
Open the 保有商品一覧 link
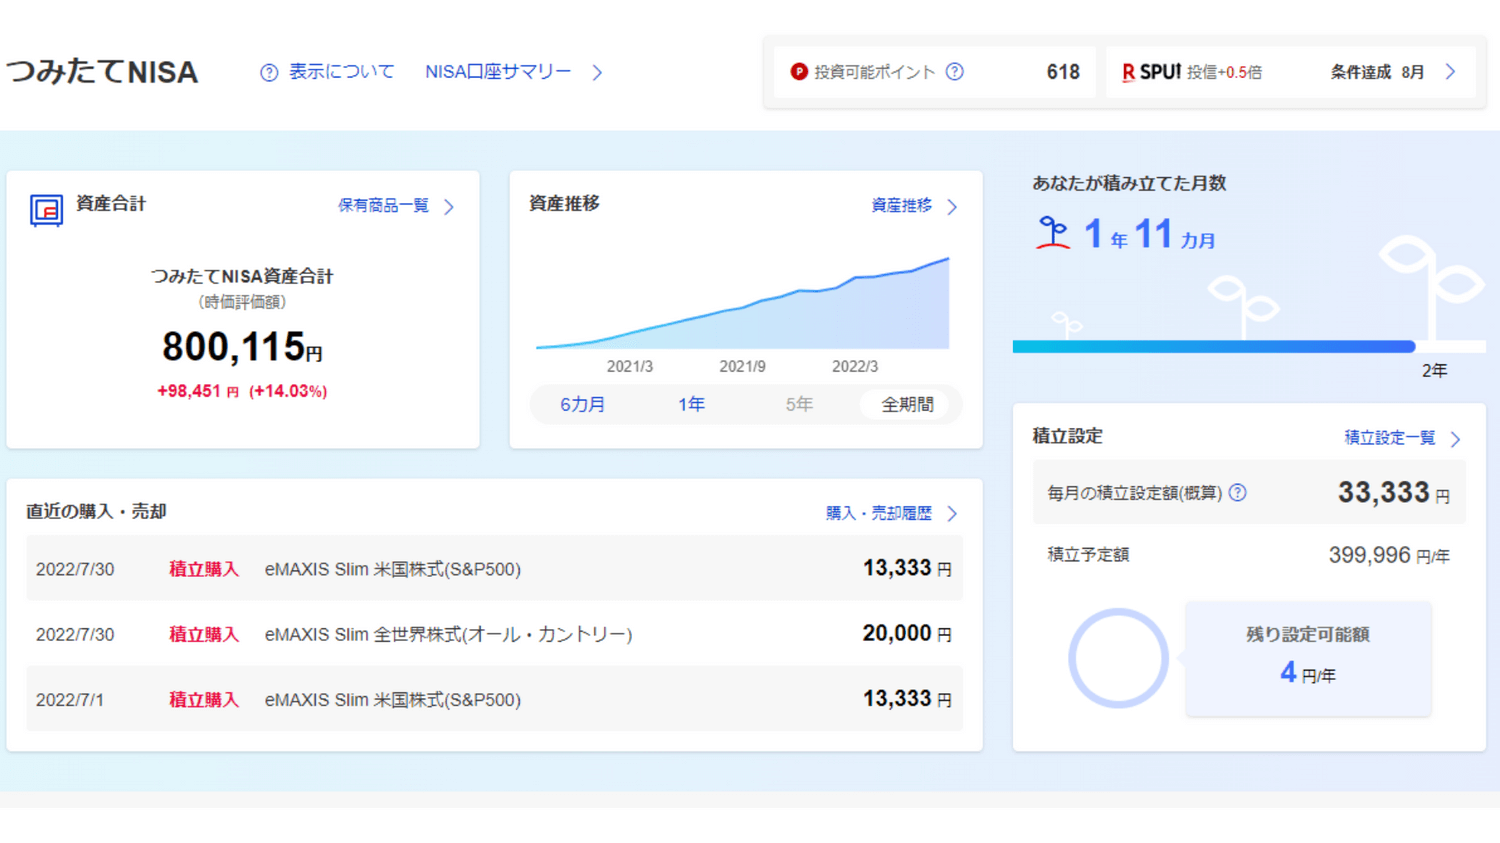point(383,206)
